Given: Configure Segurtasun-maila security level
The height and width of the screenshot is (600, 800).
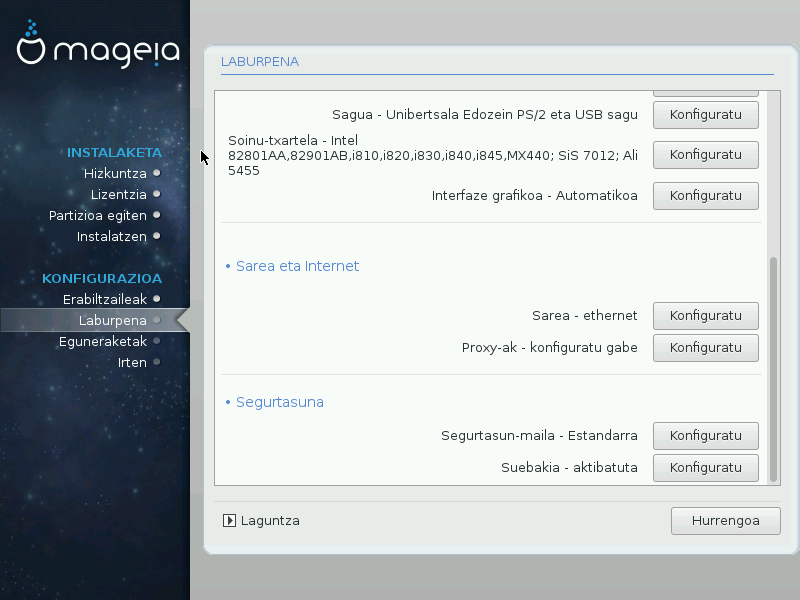Looking at the screenshot, I should pos(705,436).
